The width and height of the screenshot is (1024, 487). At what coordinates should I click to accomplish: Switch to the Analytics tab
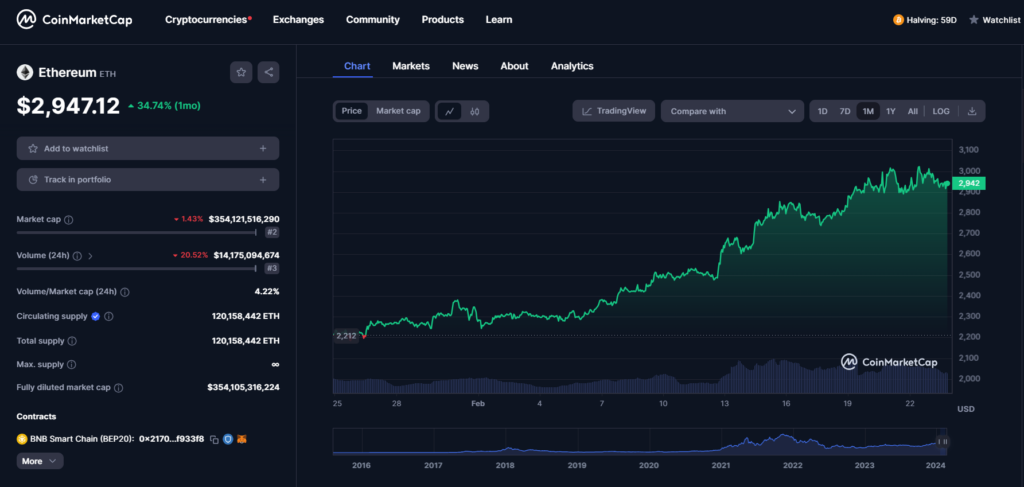click(572, 66)
